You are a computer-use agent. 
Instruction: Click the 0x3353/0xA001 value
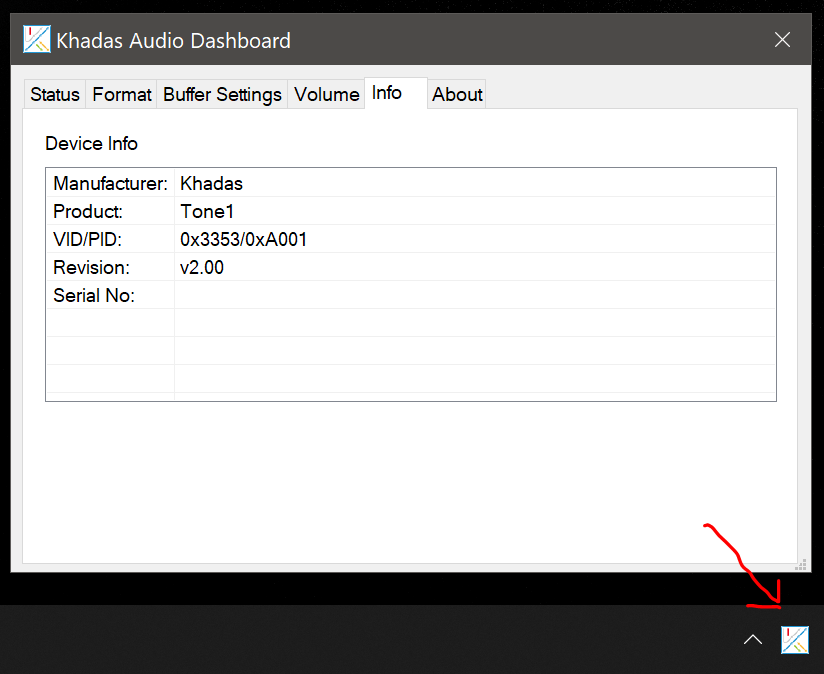pyautogui.click(x=243, y=240)
